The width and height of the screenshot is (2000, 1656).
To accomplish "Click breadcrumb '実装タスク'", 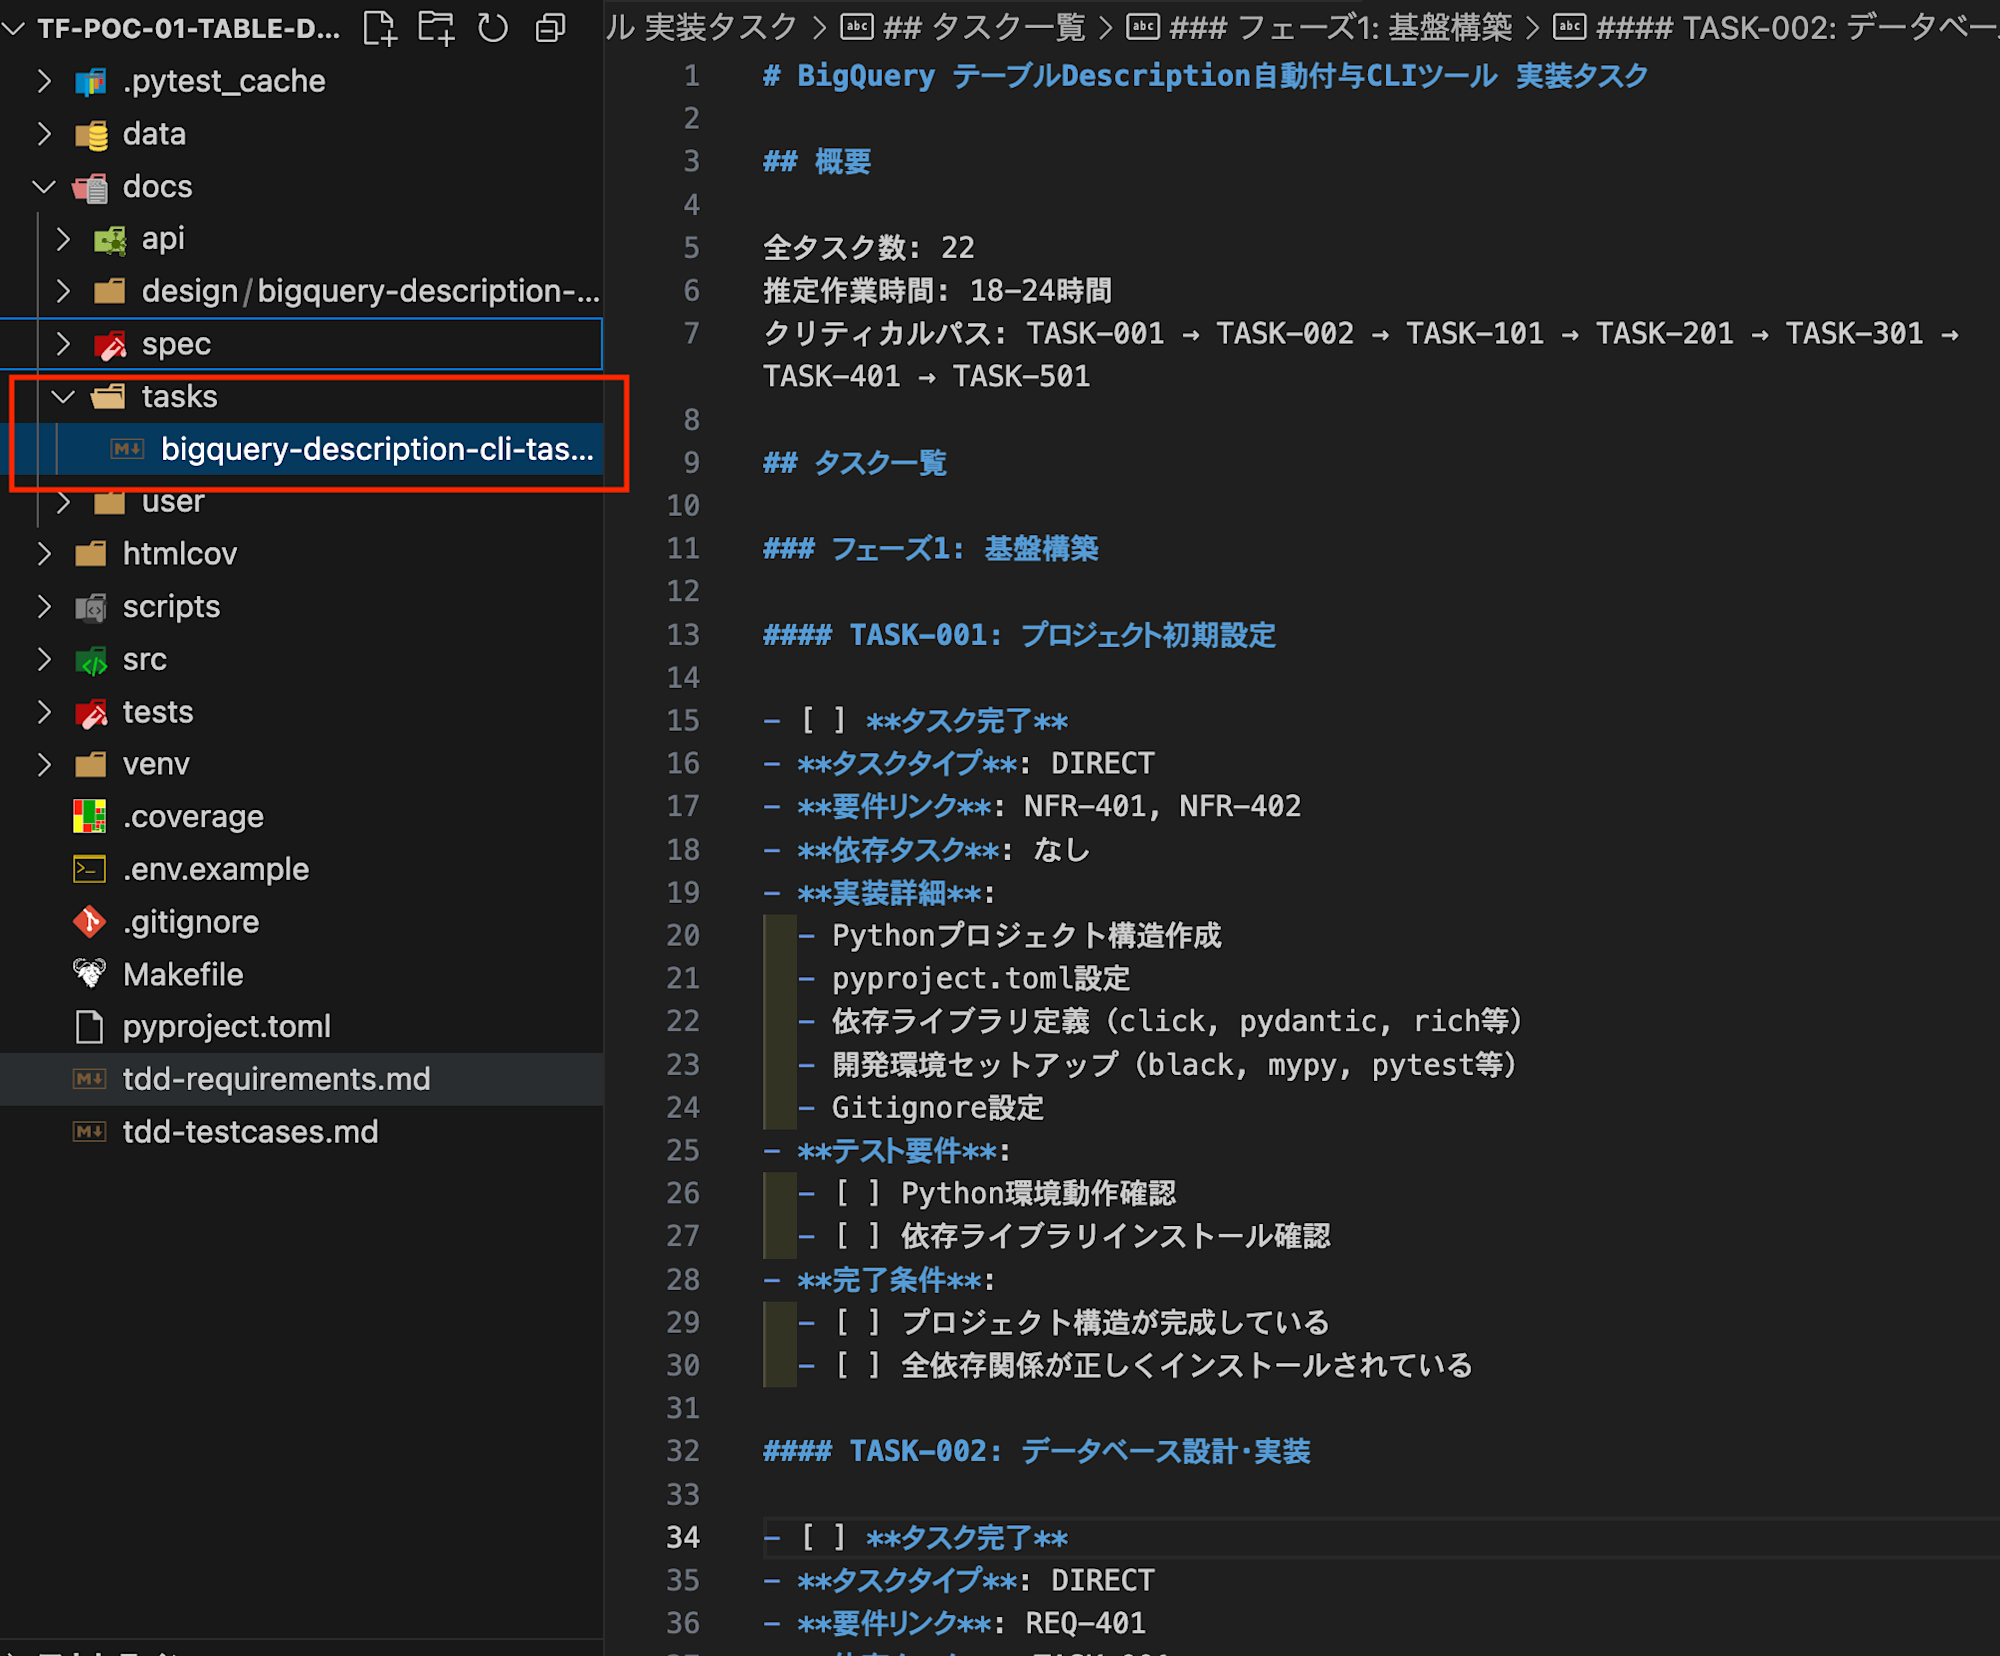I will pyautogui.click(x=720, y=28).
